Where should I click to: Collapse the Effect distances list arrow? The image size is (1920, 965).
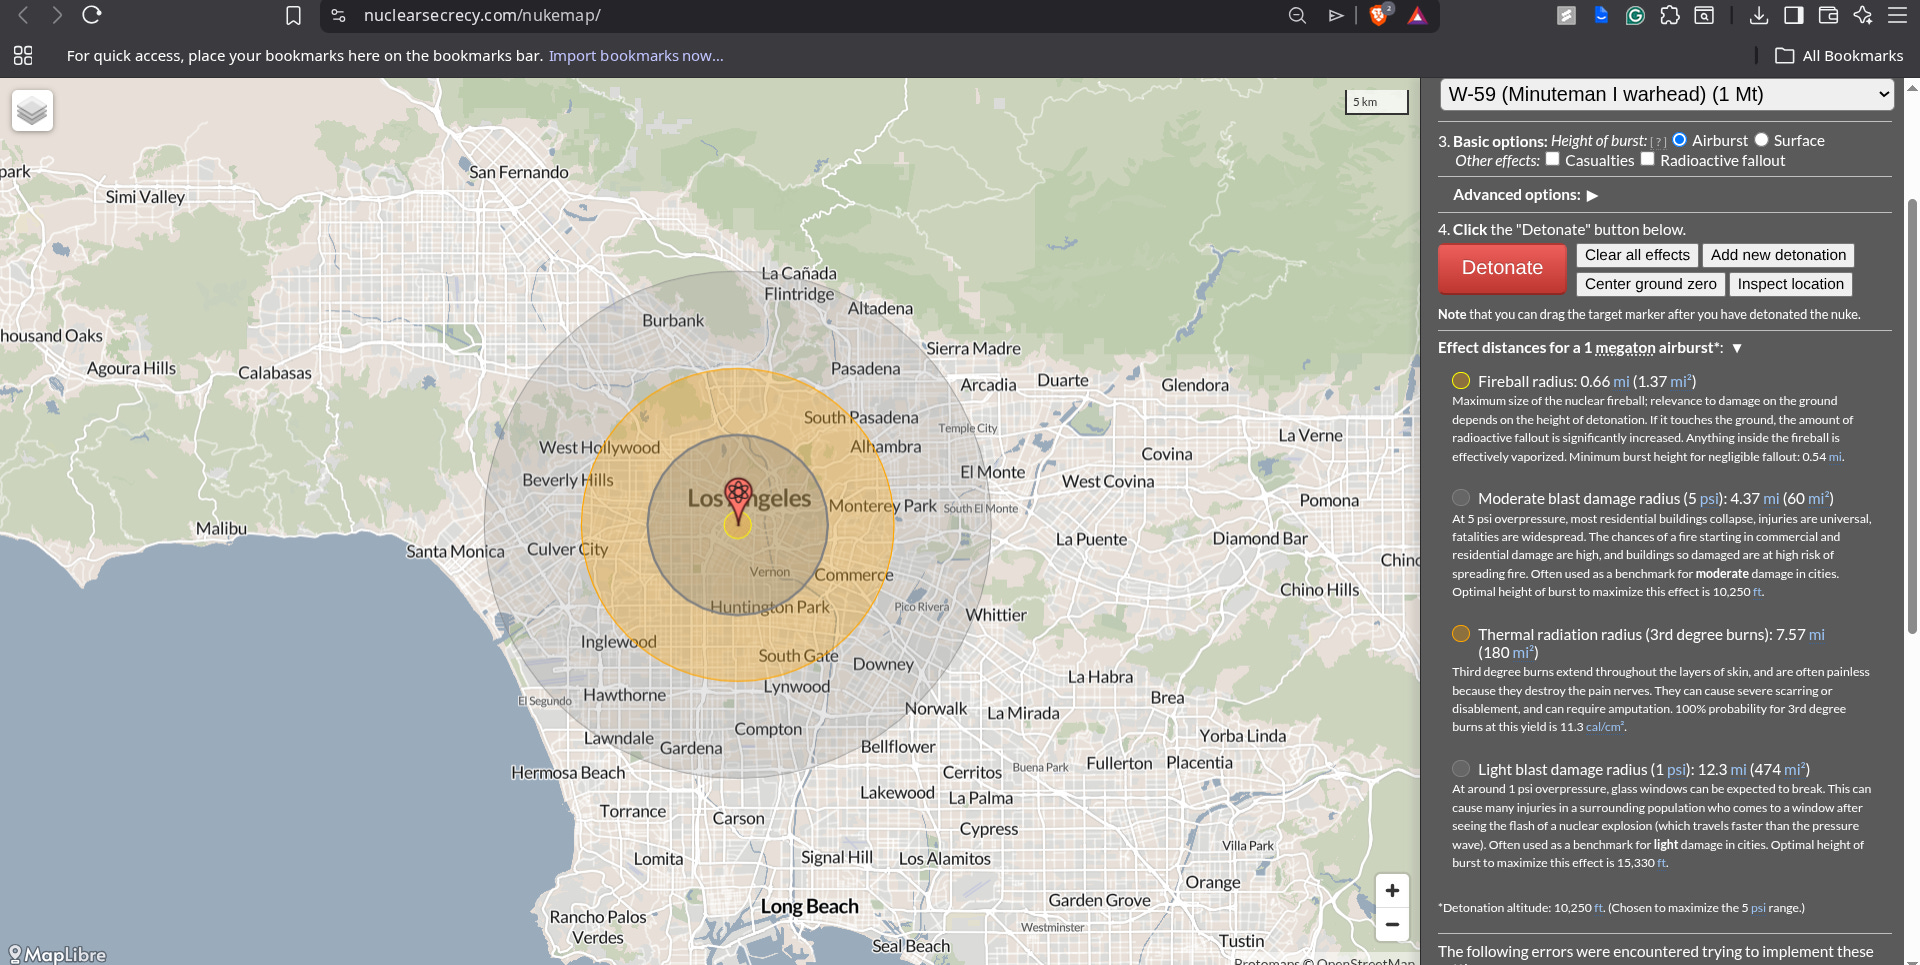click(x=1737, y=348)
